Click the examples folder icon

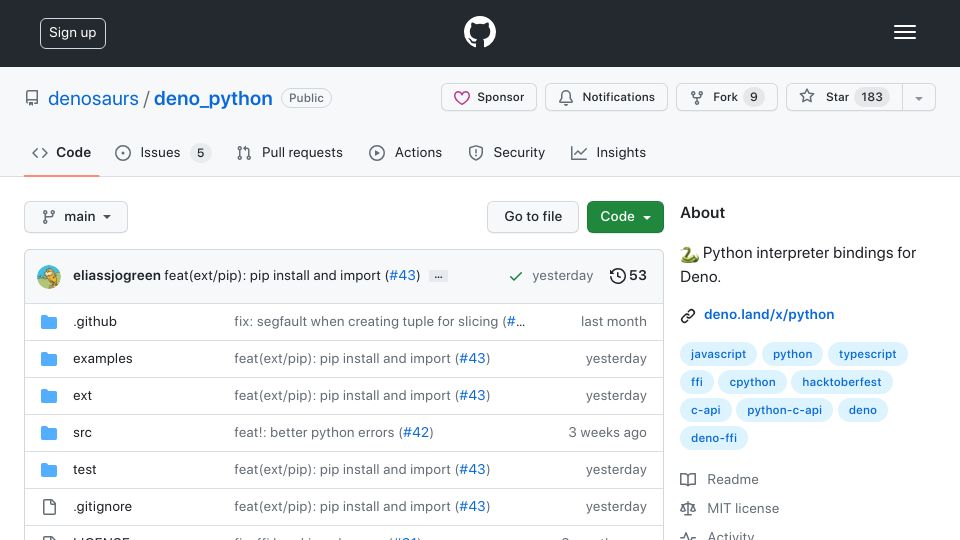[49, 359]
